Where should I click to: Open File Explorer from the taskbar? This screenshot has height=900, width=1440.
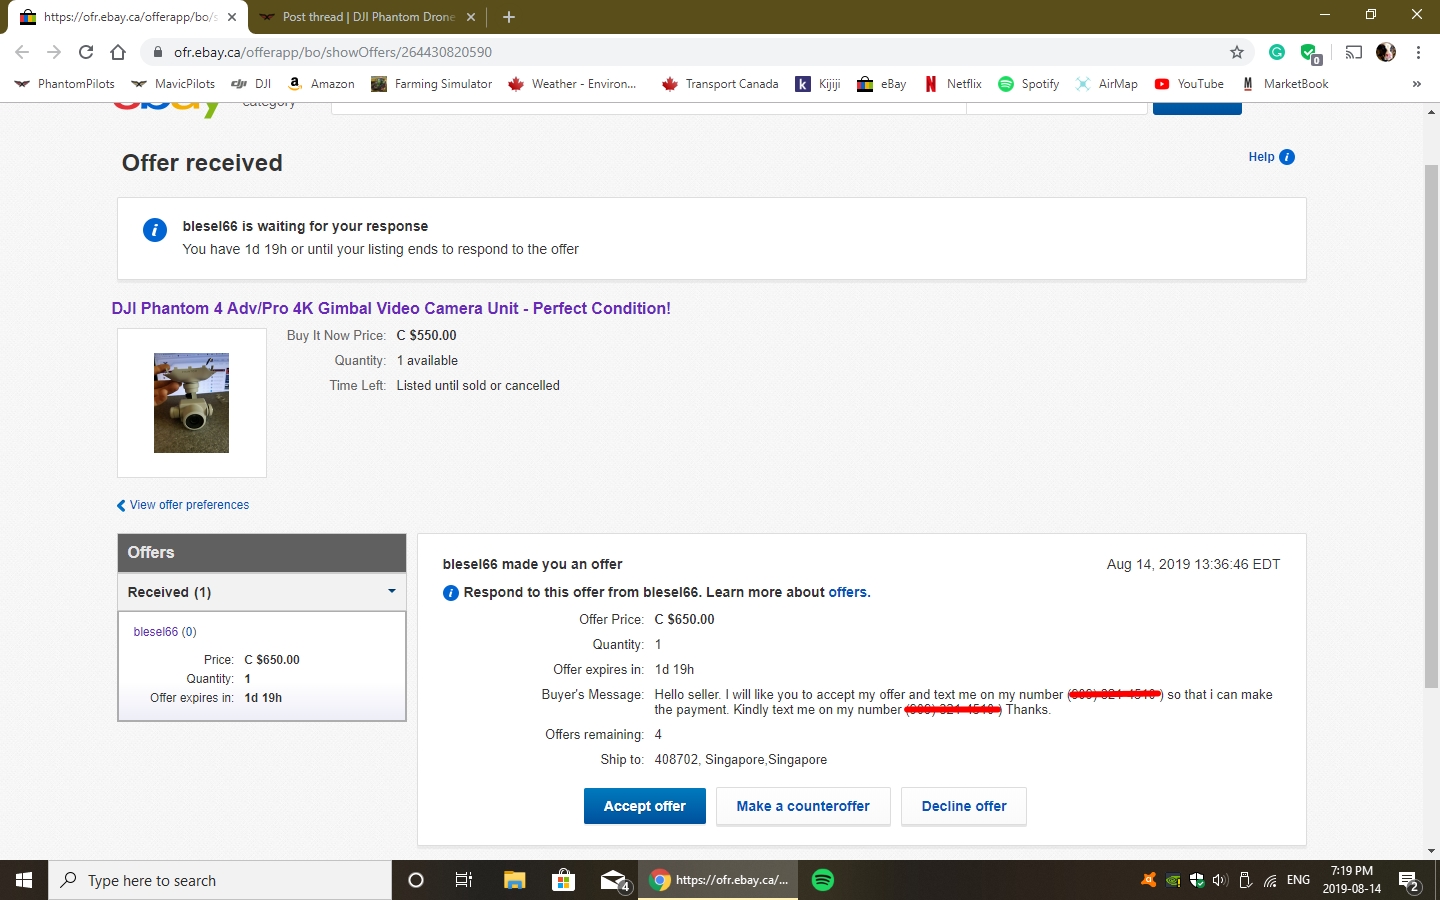click(x=514, y=880)
